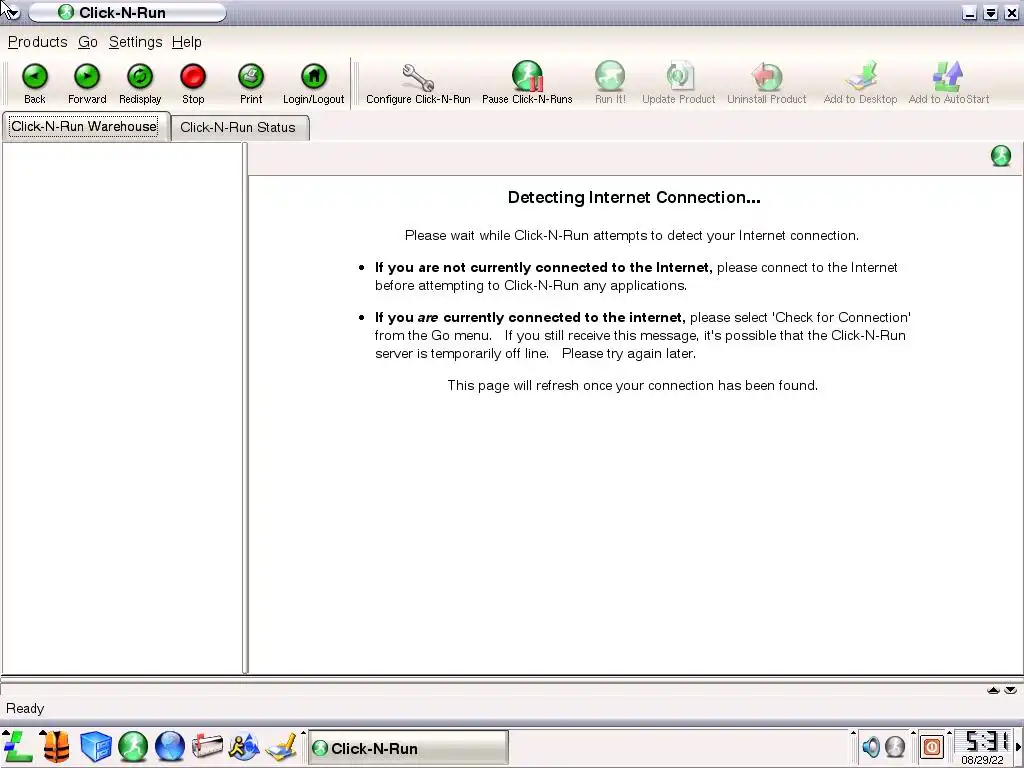Open the Products menu
Image resolution: width=1024 pixels, height=768 pixels.
tap(37, 42)
